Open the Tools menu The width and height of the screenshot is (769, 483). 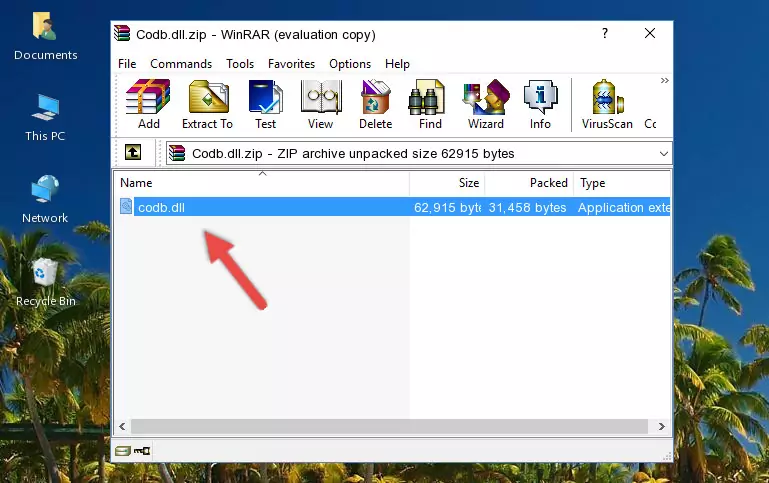[240, 64]
